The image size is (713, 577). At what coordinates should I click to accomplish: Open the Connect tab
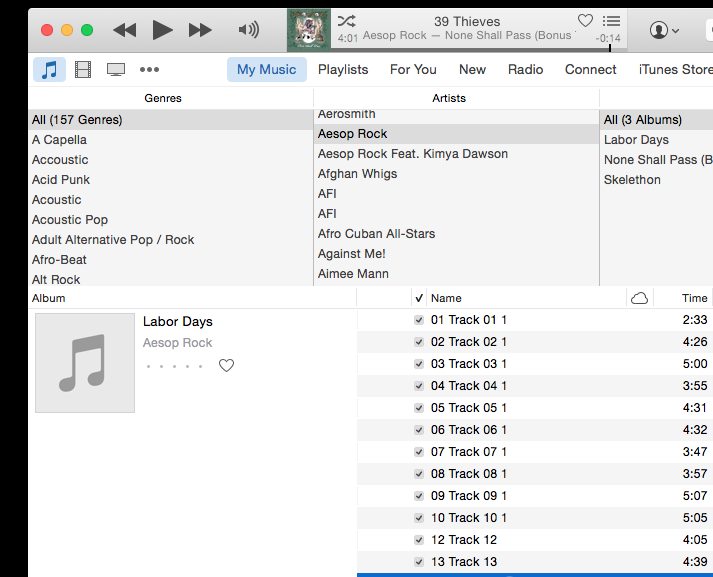tap(591, 70)
